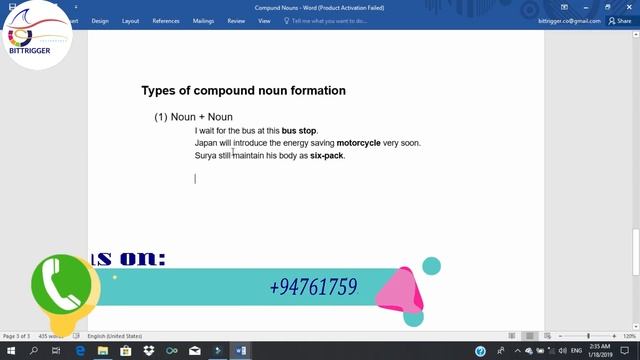Click the Page 3 of 3 indicator
640x360 pixels.
point(16,336)
